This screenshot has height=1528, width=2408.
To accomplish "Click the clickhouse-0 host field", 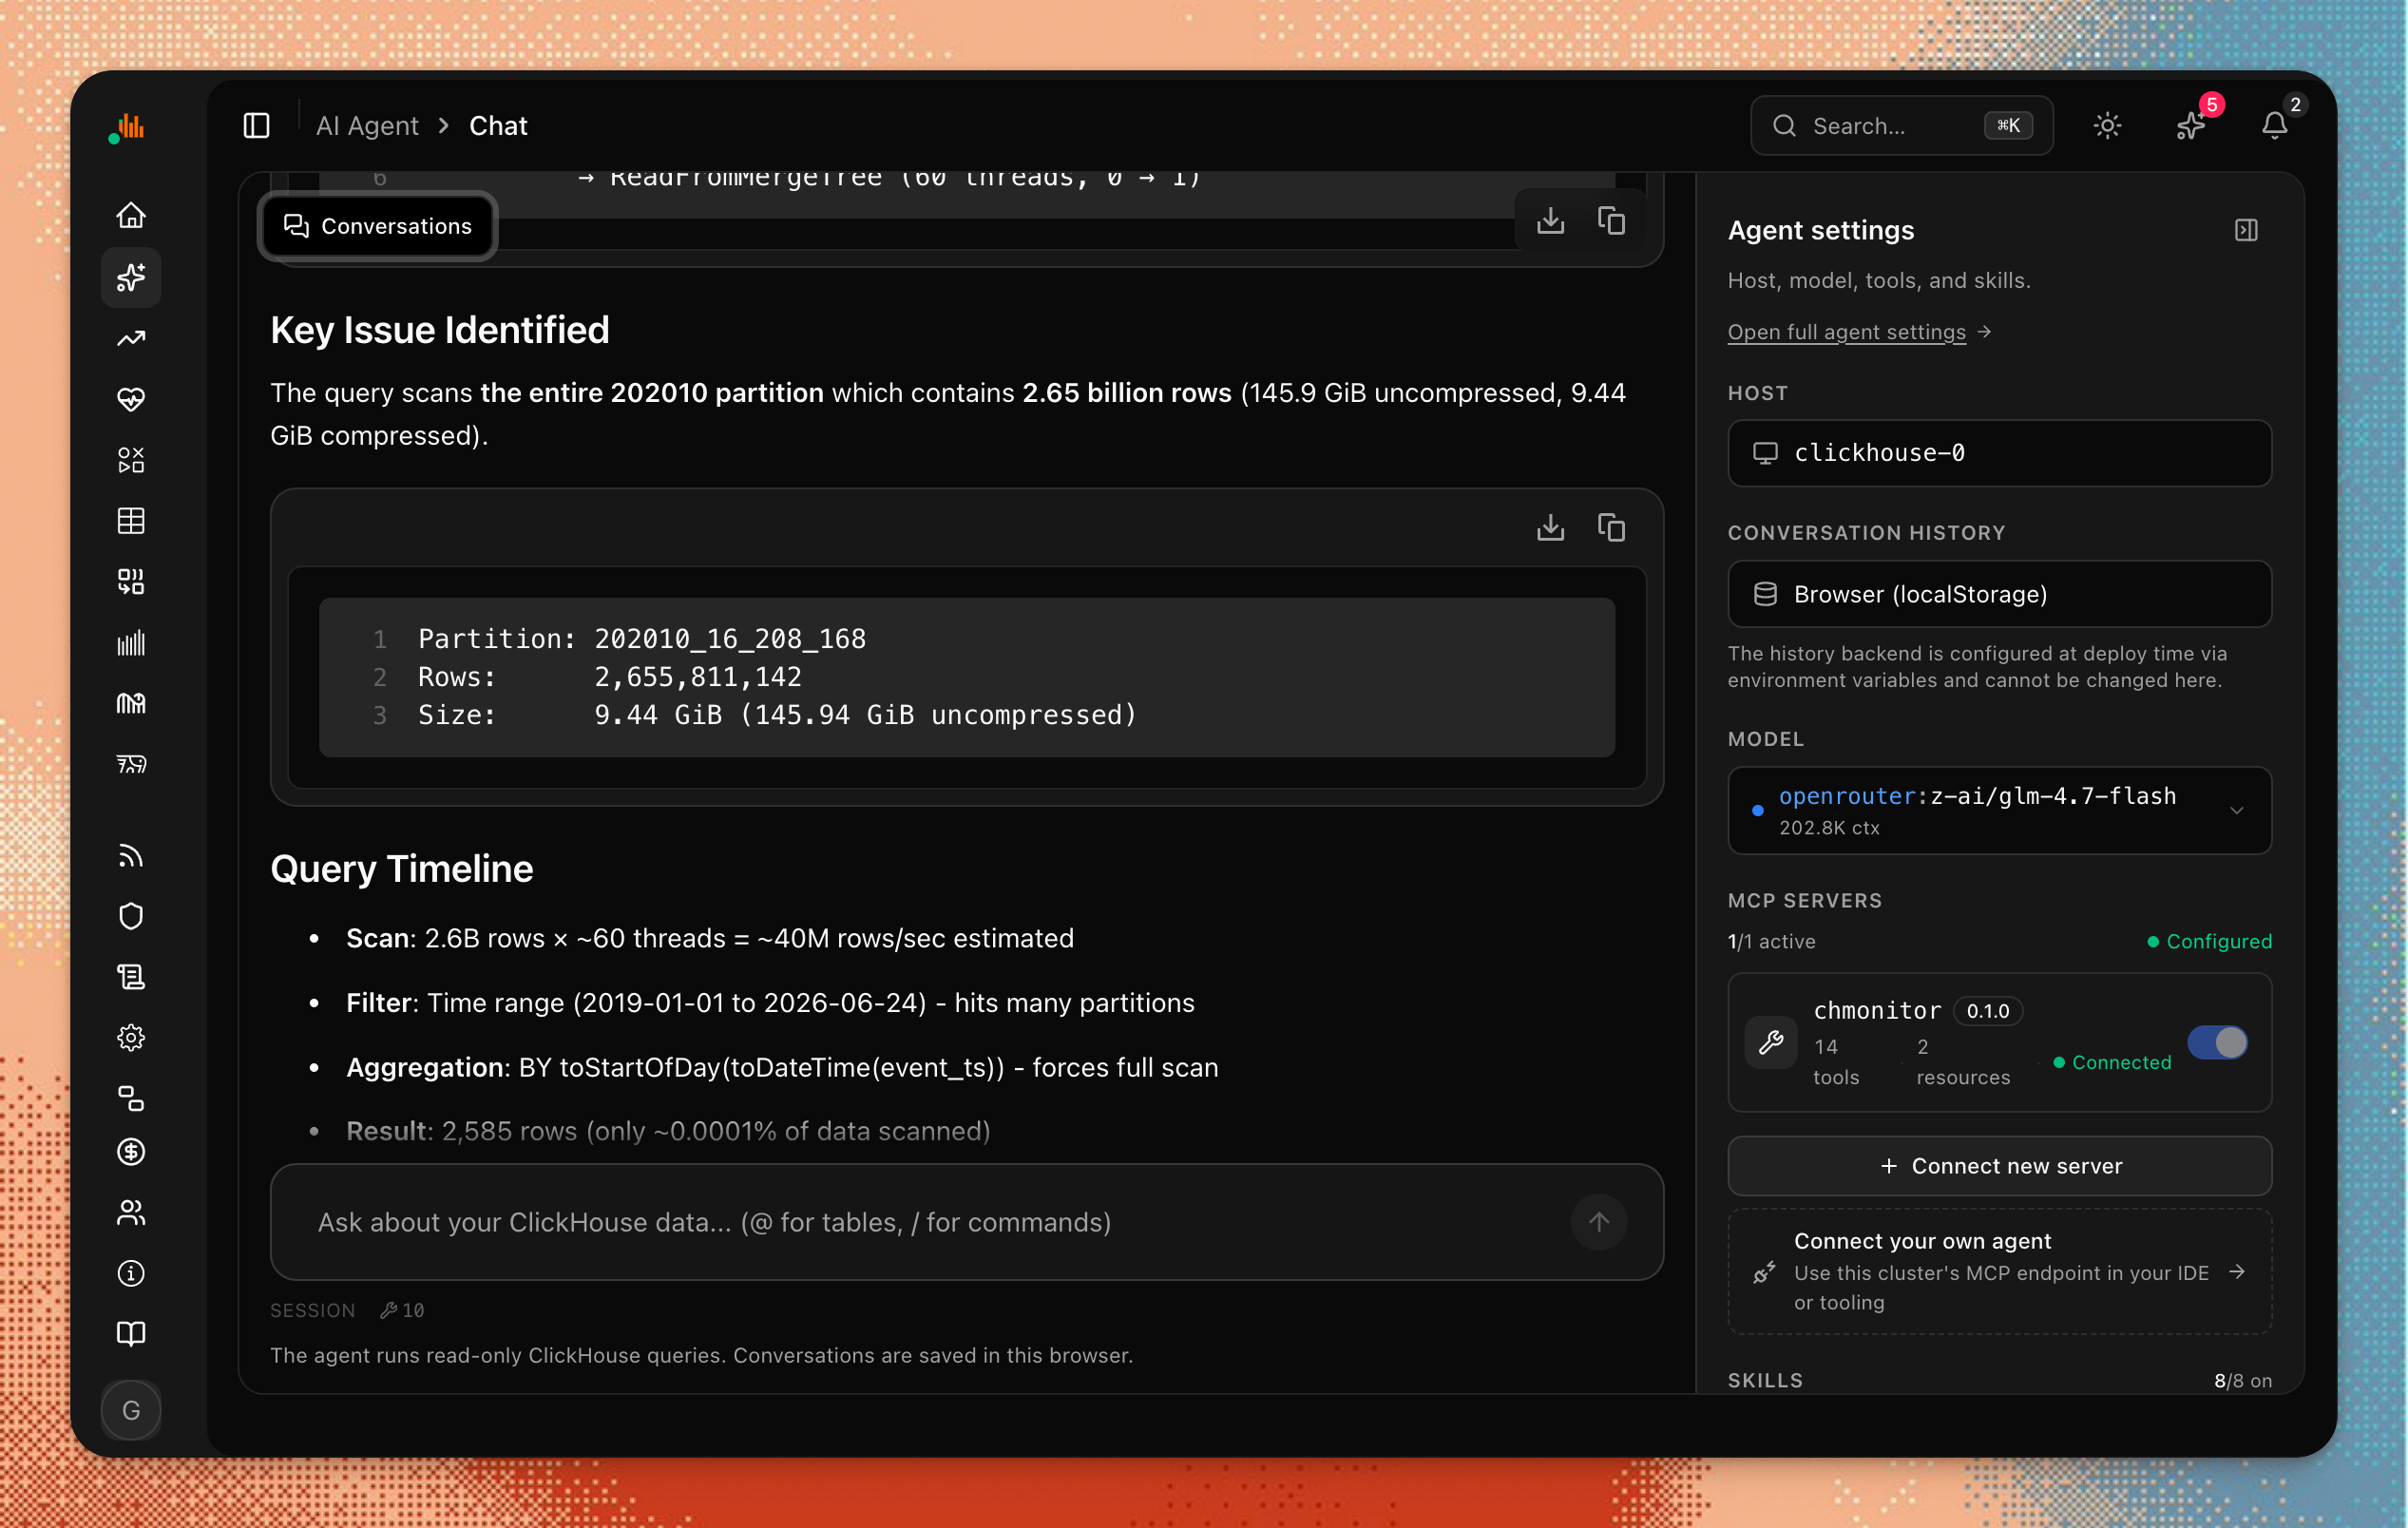I will pyautogui.click(x=2000, y=453).
